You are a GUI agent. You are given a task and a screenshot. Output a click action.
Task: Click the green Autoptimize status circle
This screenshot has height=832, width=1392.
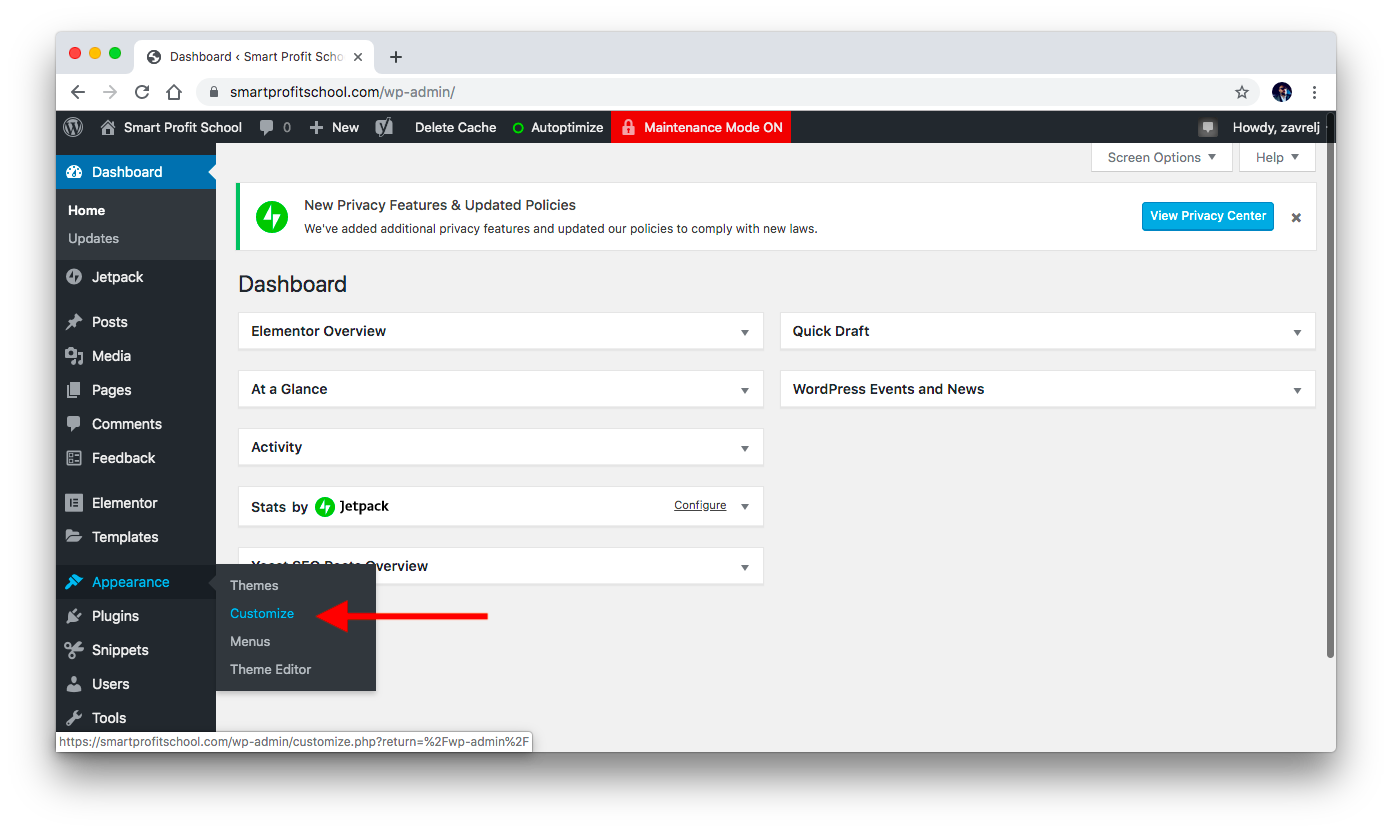pyautogui.click(x=518, y=128)
